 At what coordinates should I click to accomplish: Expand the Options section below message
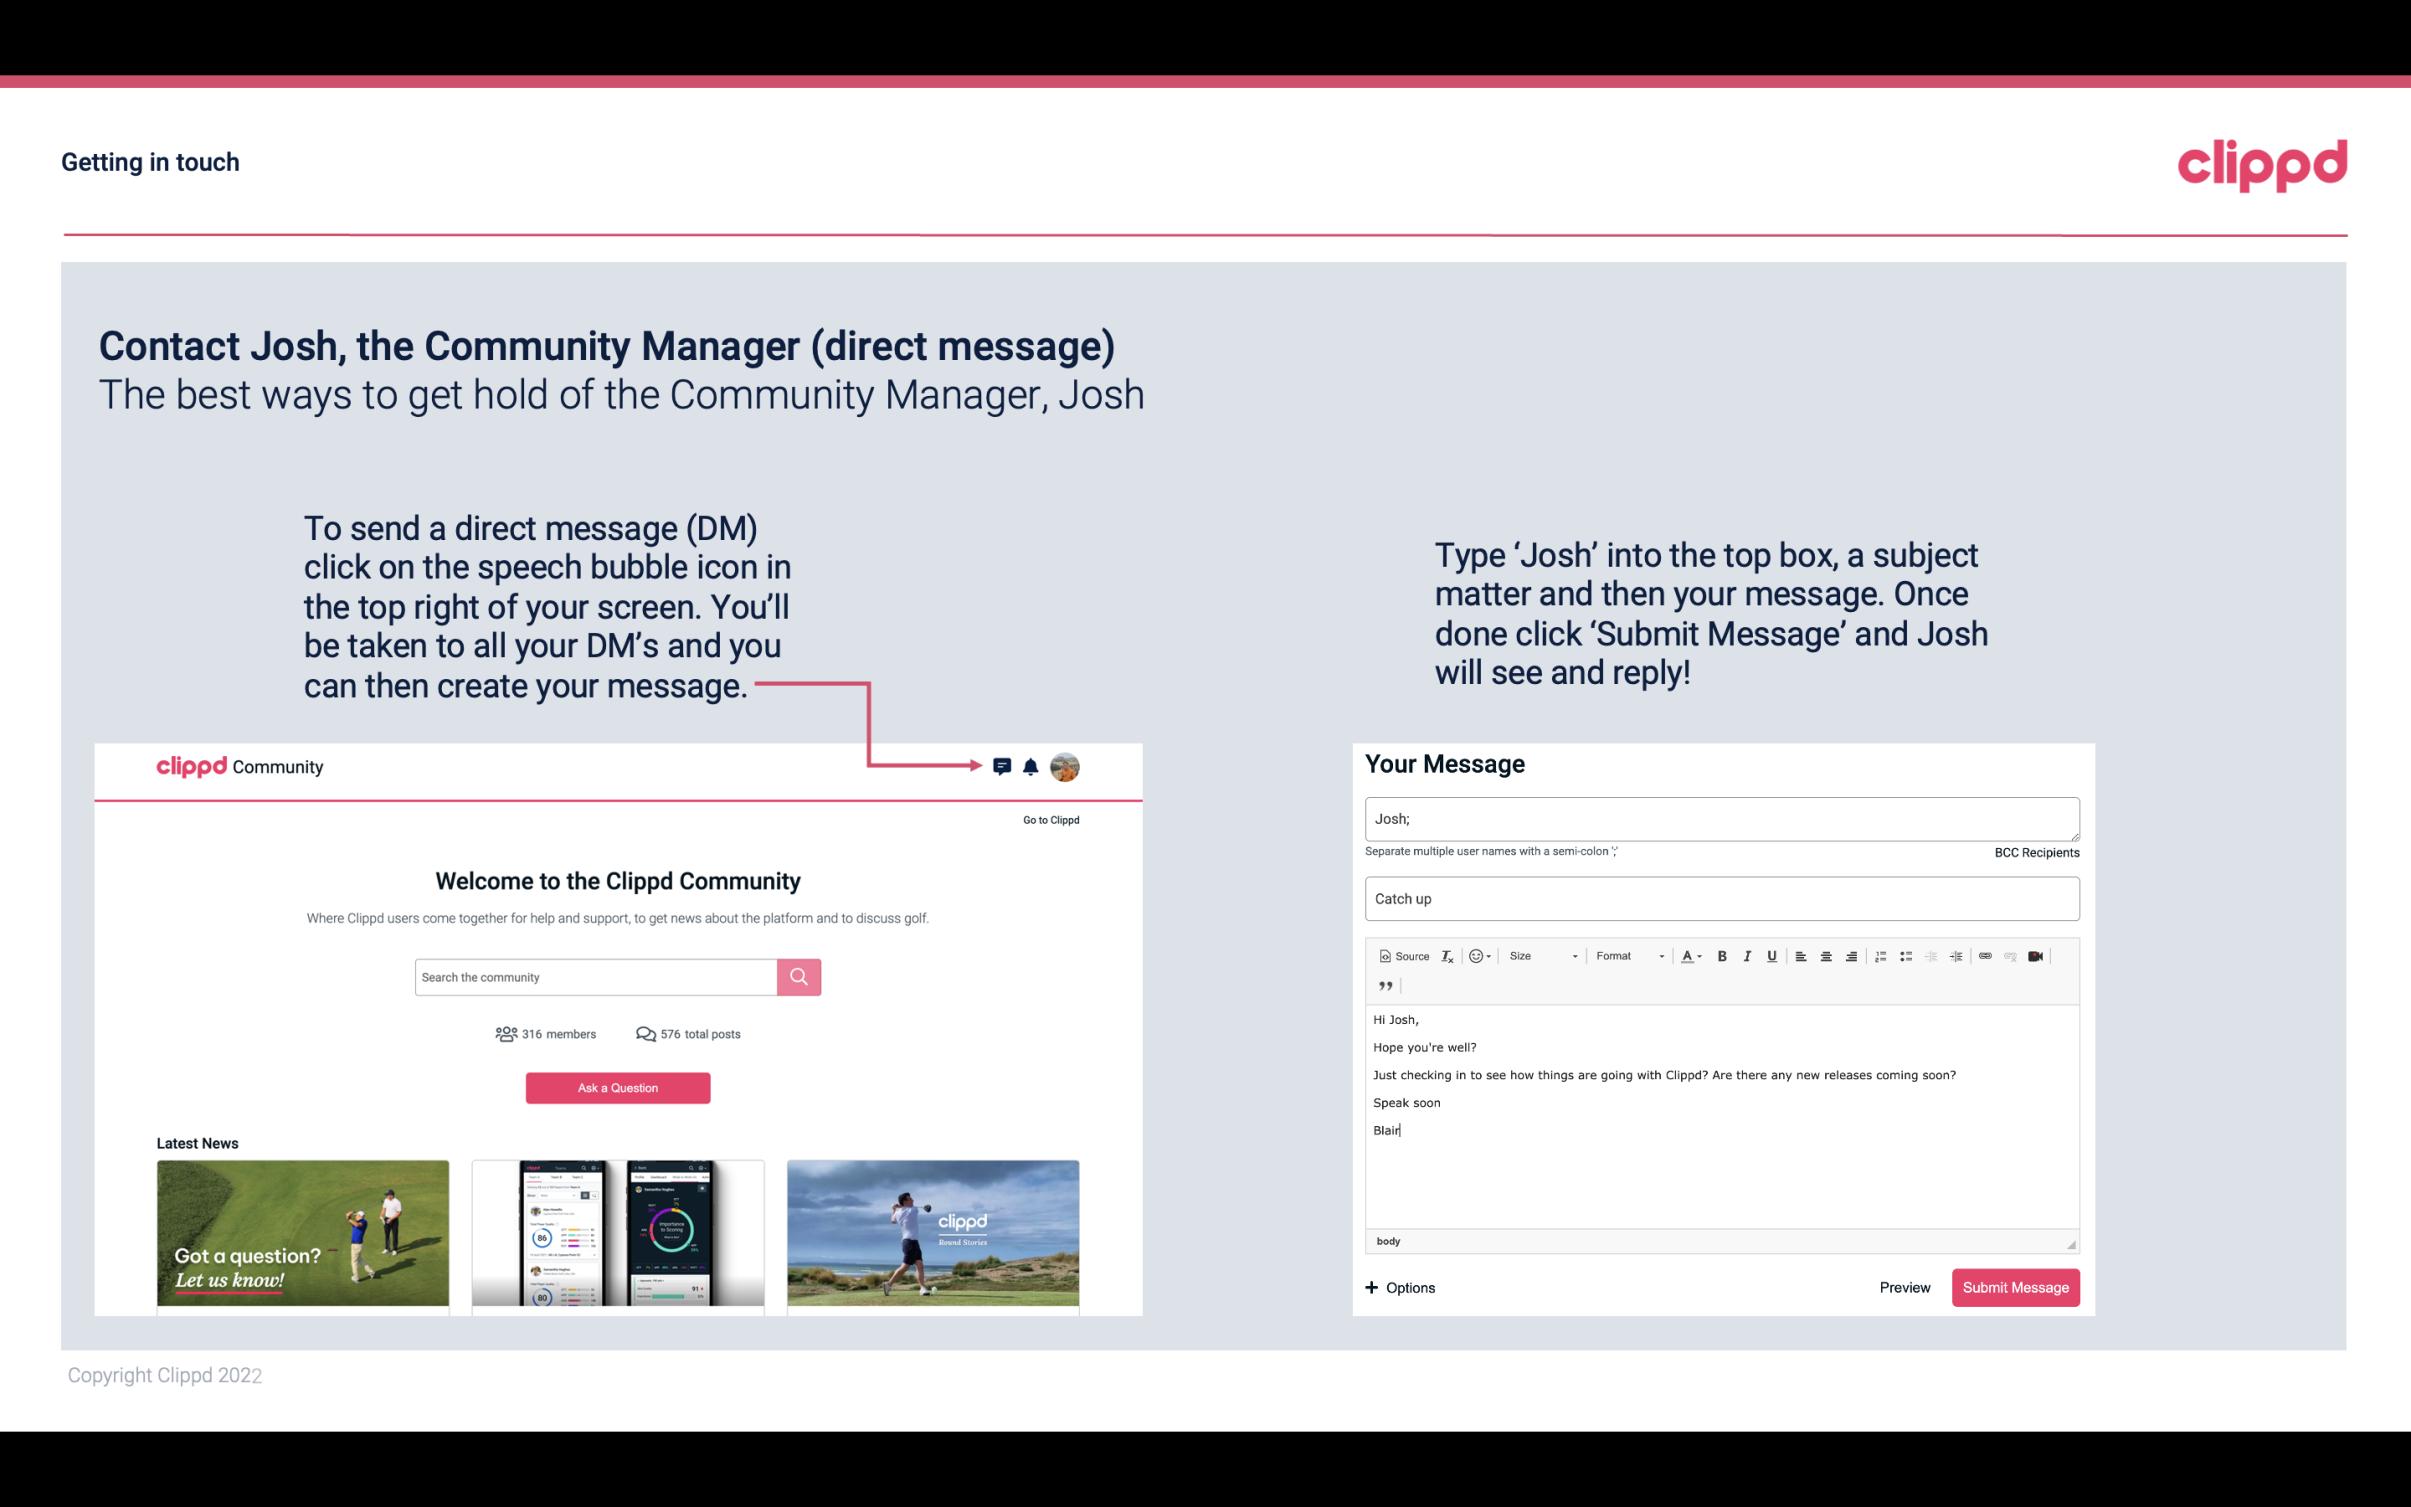(1399, 1287)
